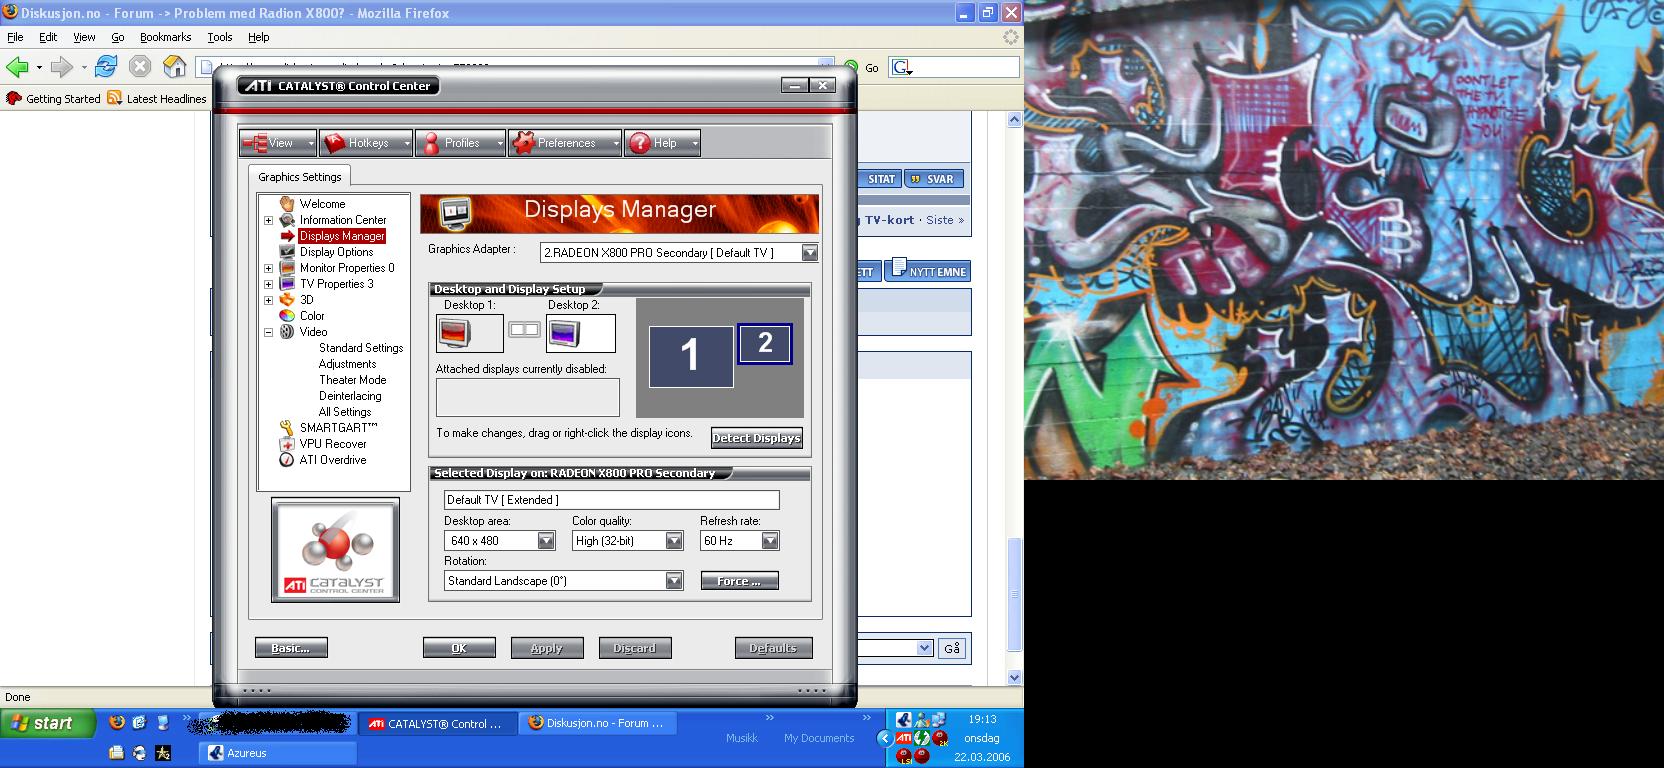The height and width of the screenshot is (768, 1664).
Task: Select Information Center tree item
Action: [343, 220]
